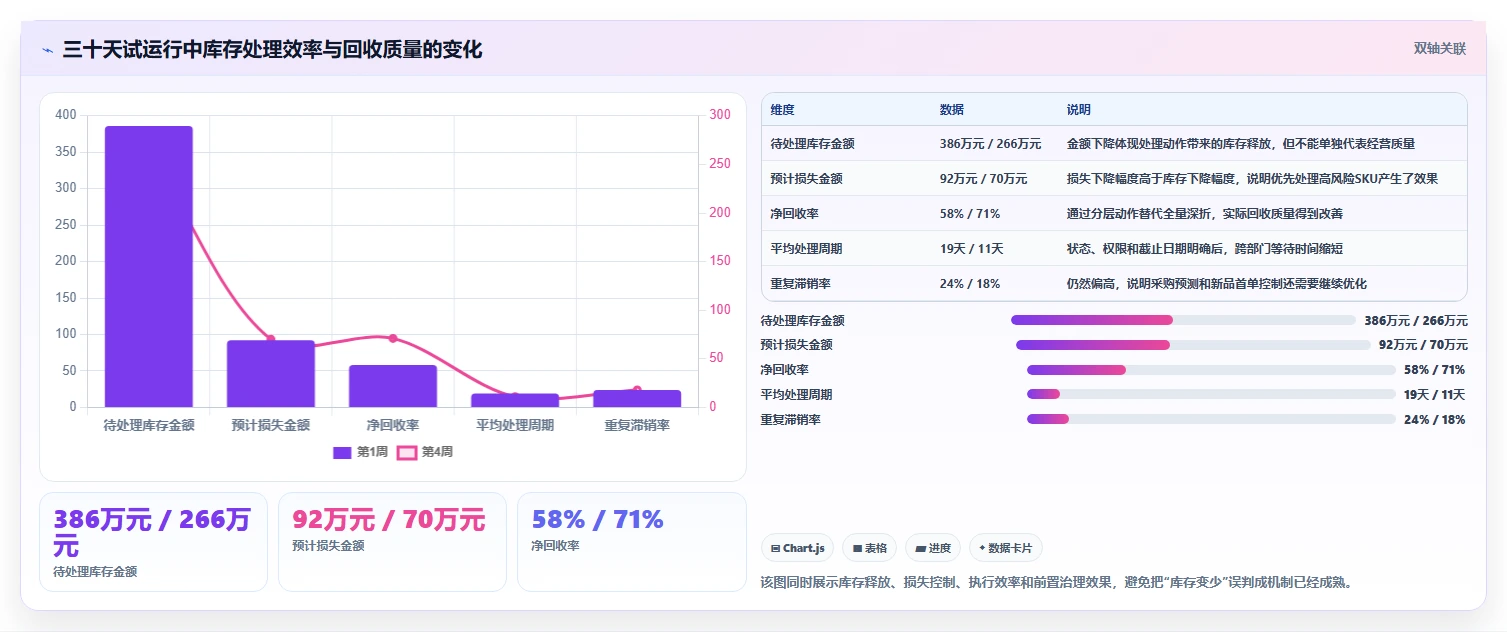Click the 24% / 18% value beside progress bar
Image resolution: width=1507 pixels, height=632 pixels.
[x=1434, y=420]
